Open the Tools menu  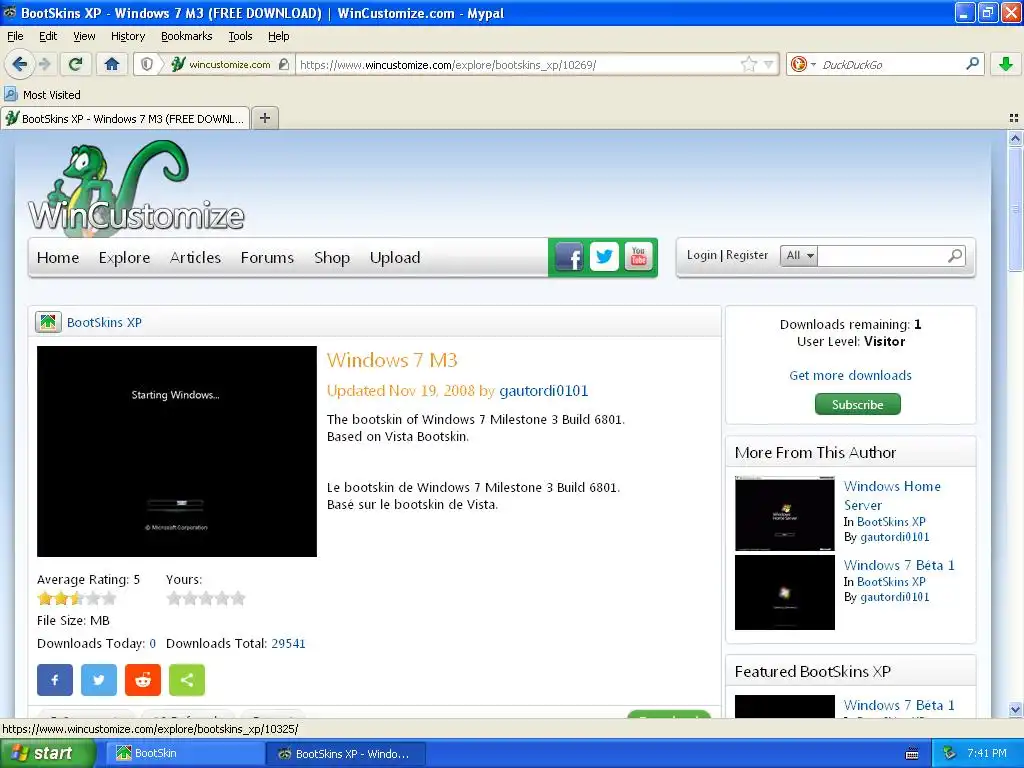240,36
